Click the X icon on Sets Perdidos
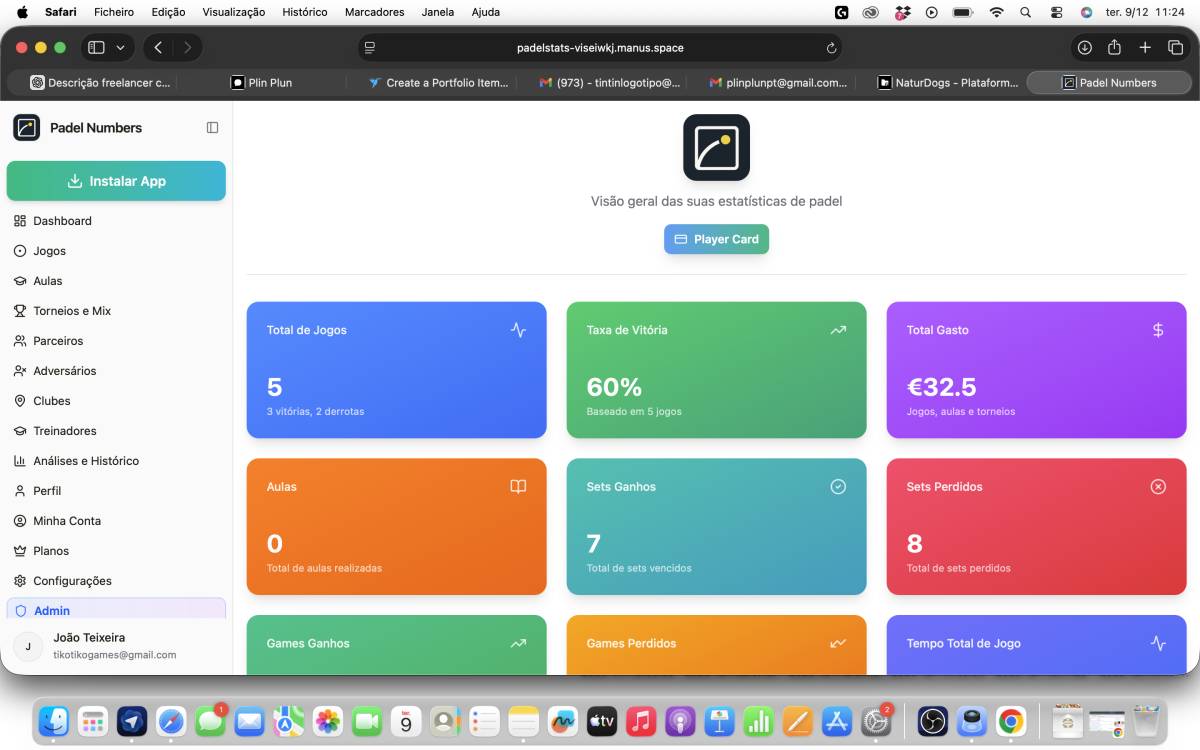This screenshot has height=750, width=1200. pyautogui.click(x=1158, y=487)
